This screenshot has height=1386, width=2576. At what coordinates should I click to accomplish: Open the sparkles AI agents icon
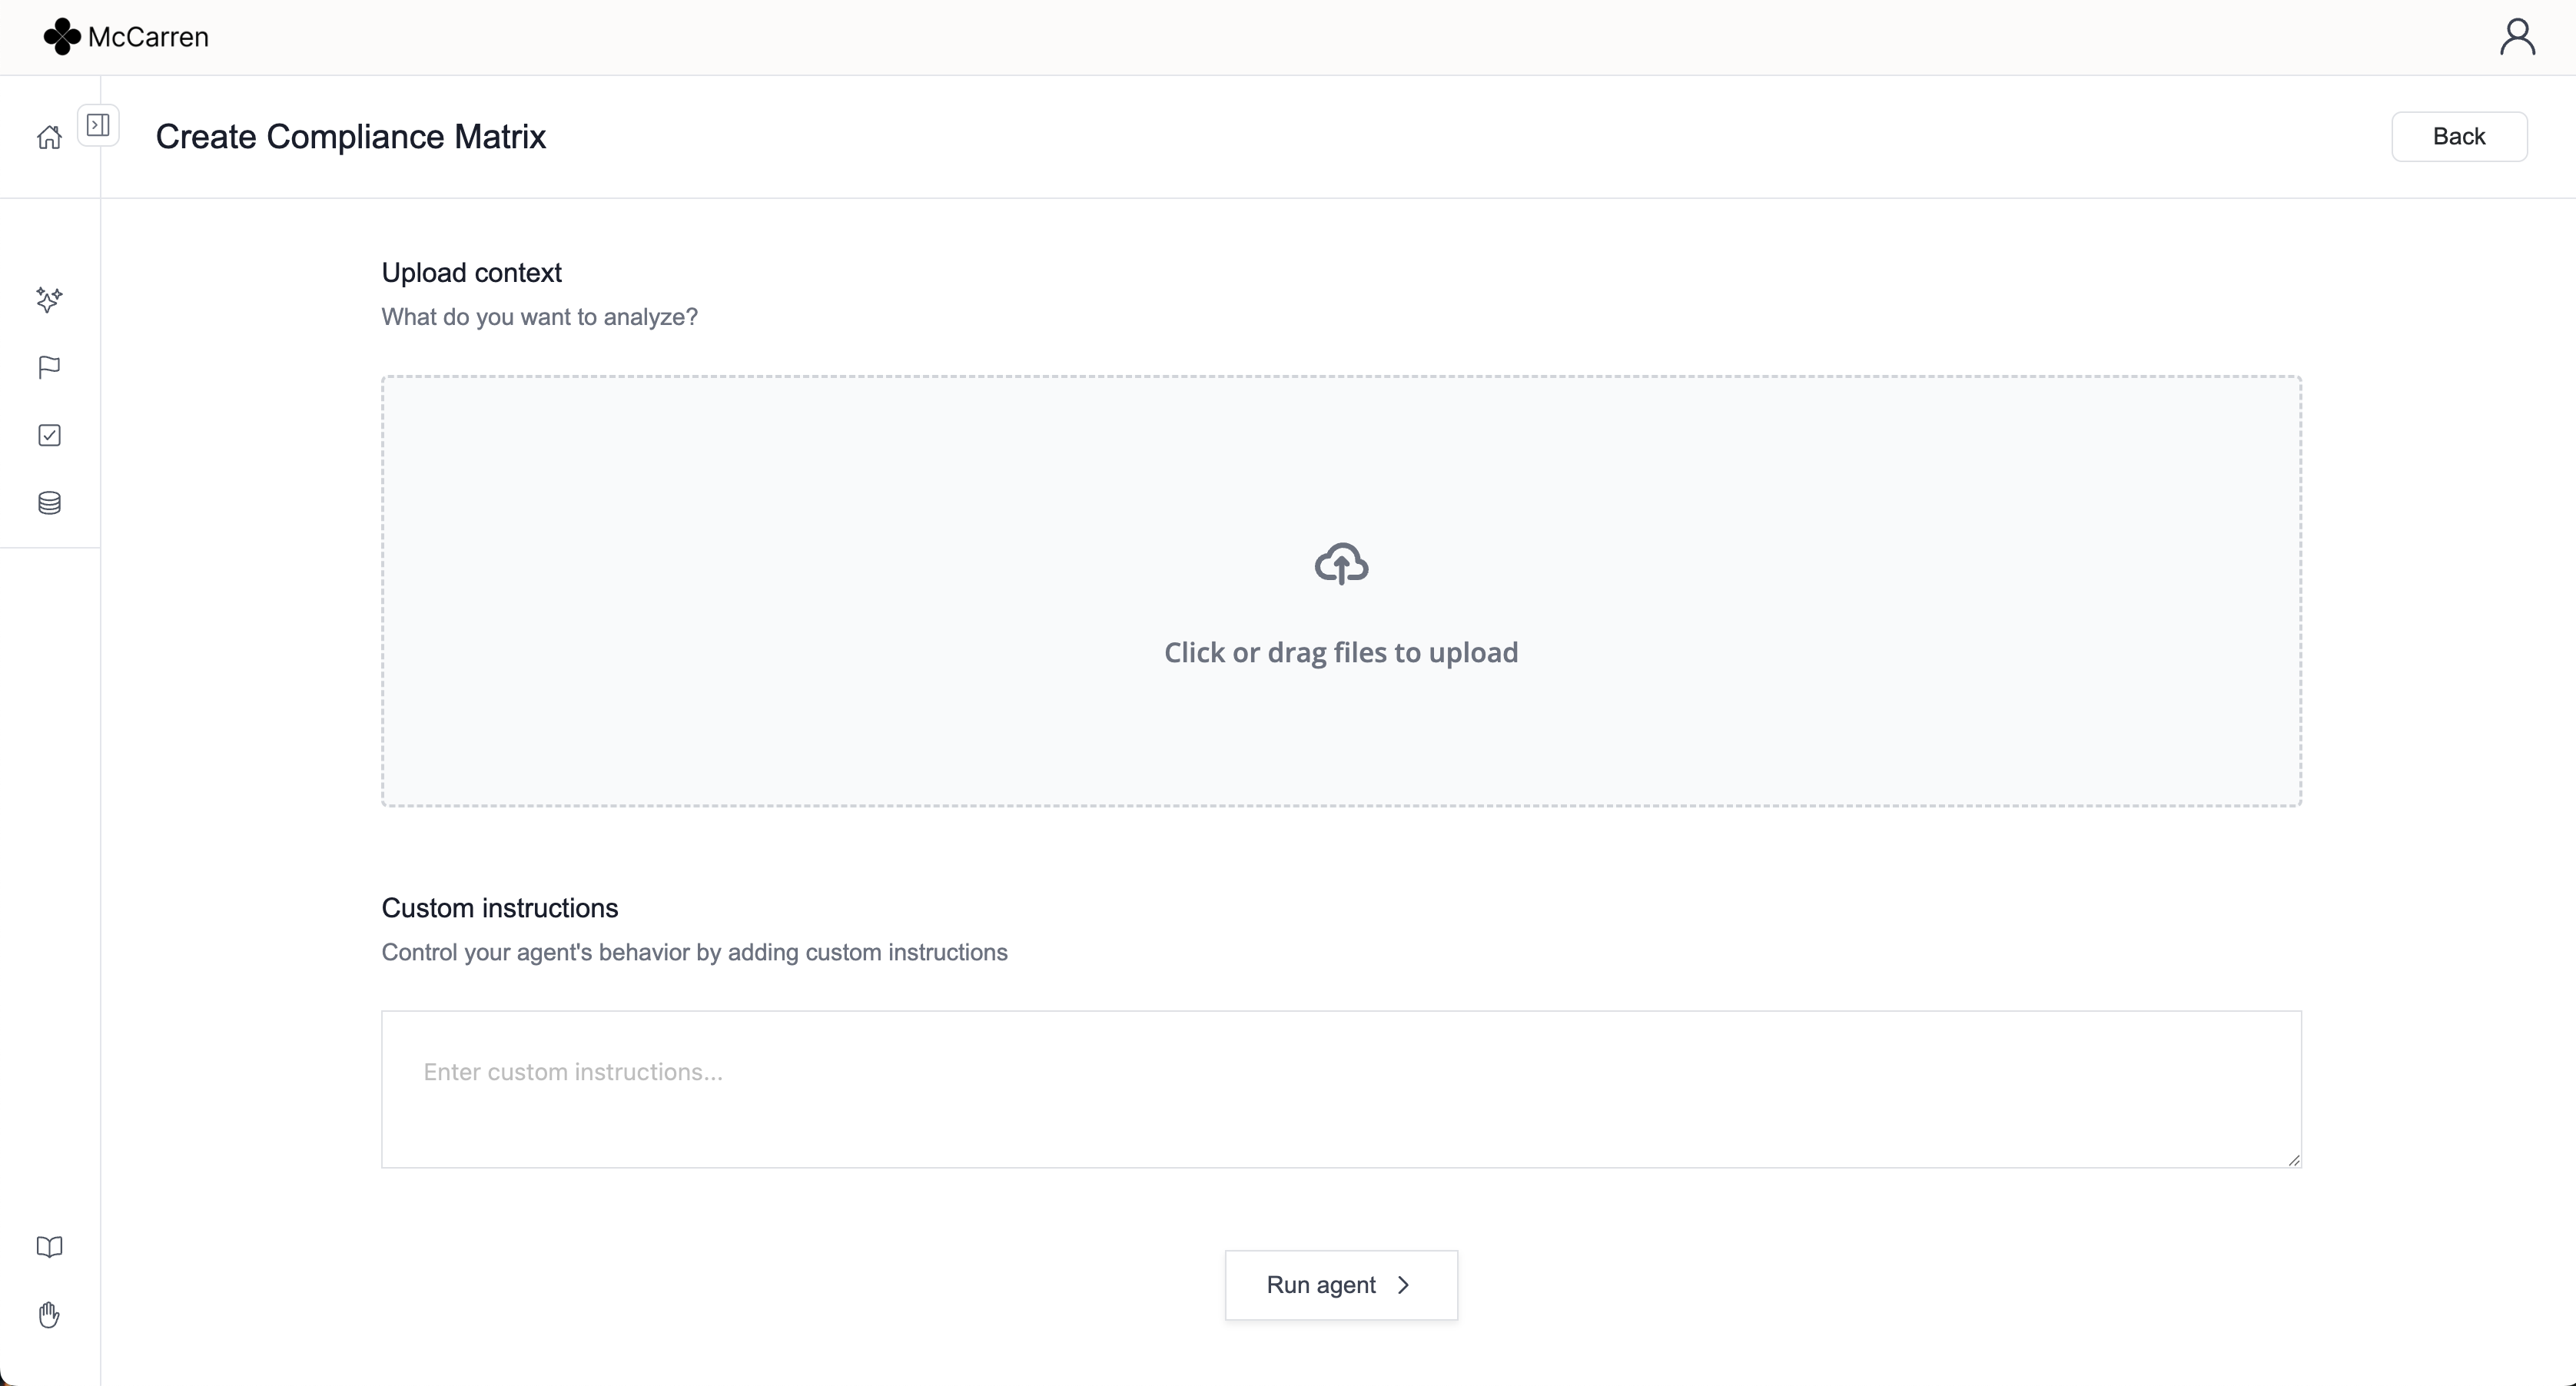coord(49,299)
